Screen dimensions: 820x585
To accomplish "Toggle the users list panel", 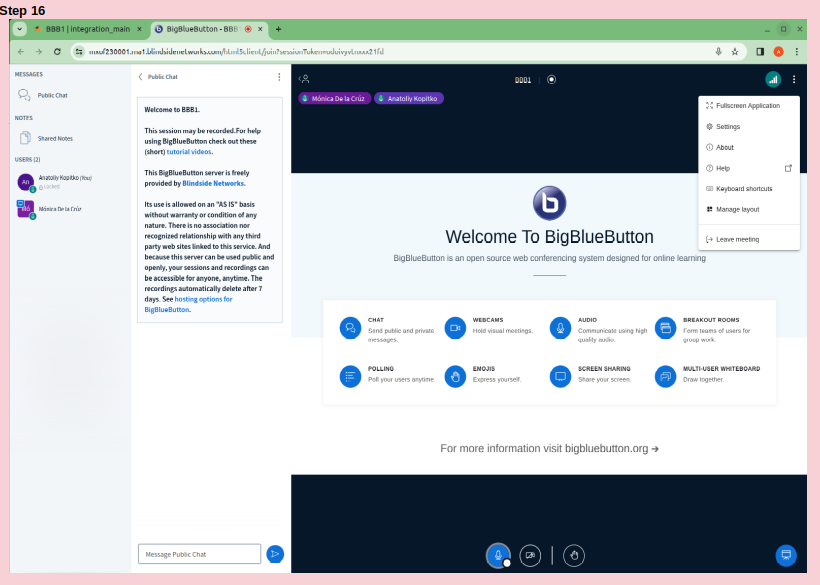I will click(x=304, y=79).
